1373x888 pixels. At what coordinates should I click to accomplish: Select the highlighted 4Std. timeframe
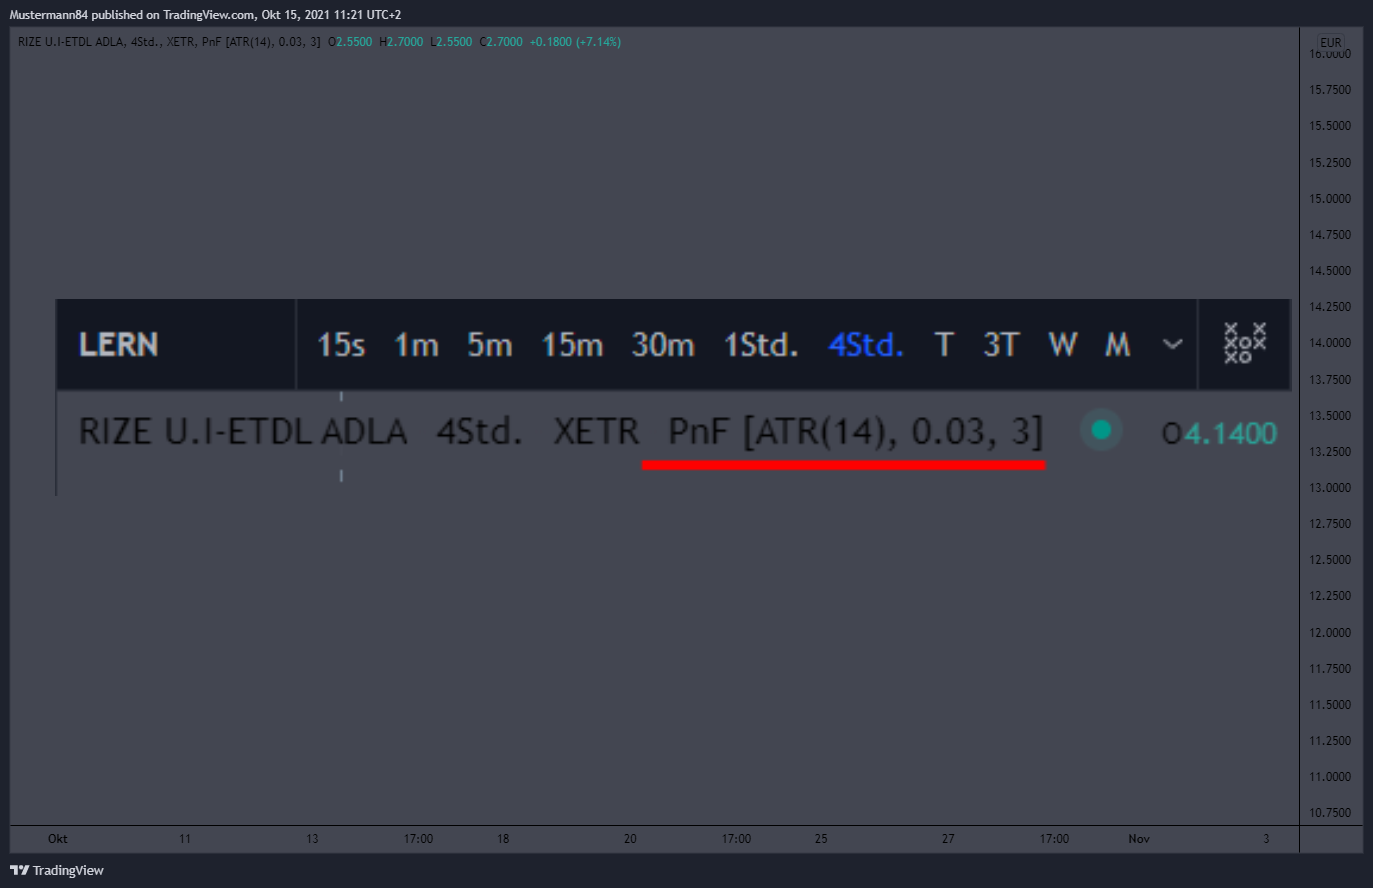click(866, 345)
